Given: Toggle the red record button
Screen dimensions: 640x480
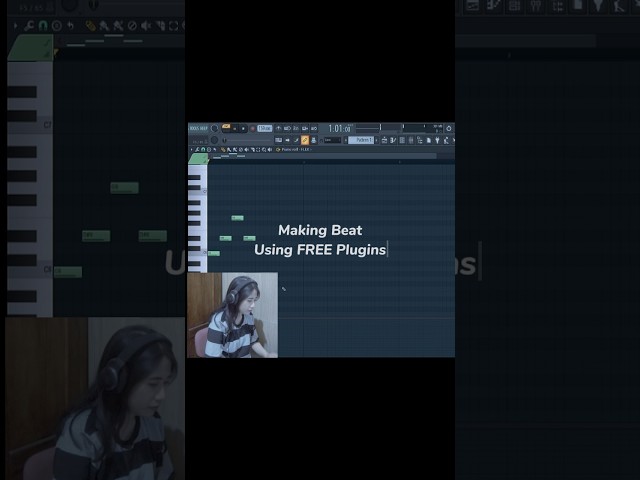Looking at the screenshot, I should [253, 129].
